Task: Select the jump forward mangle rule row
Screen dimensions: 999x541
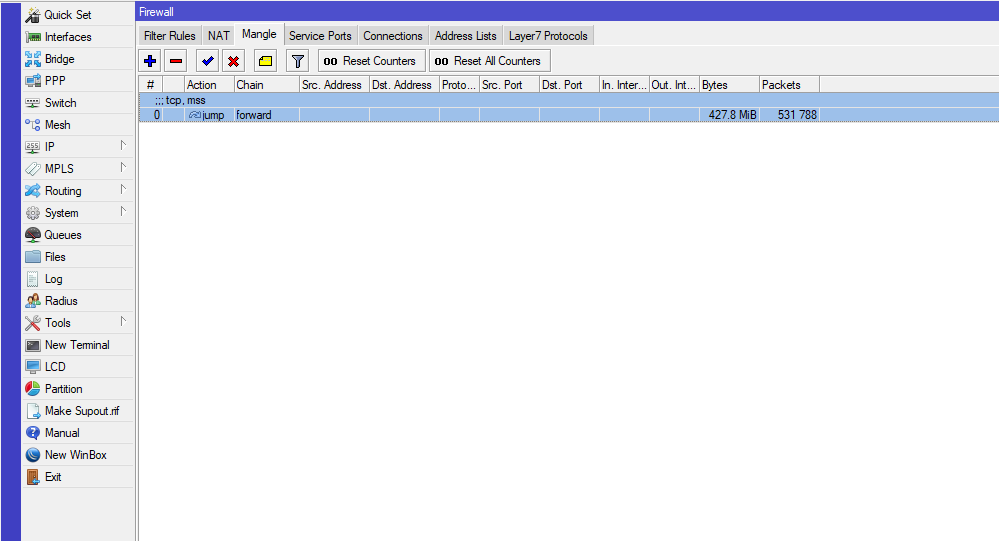Action: click(400, 115)
